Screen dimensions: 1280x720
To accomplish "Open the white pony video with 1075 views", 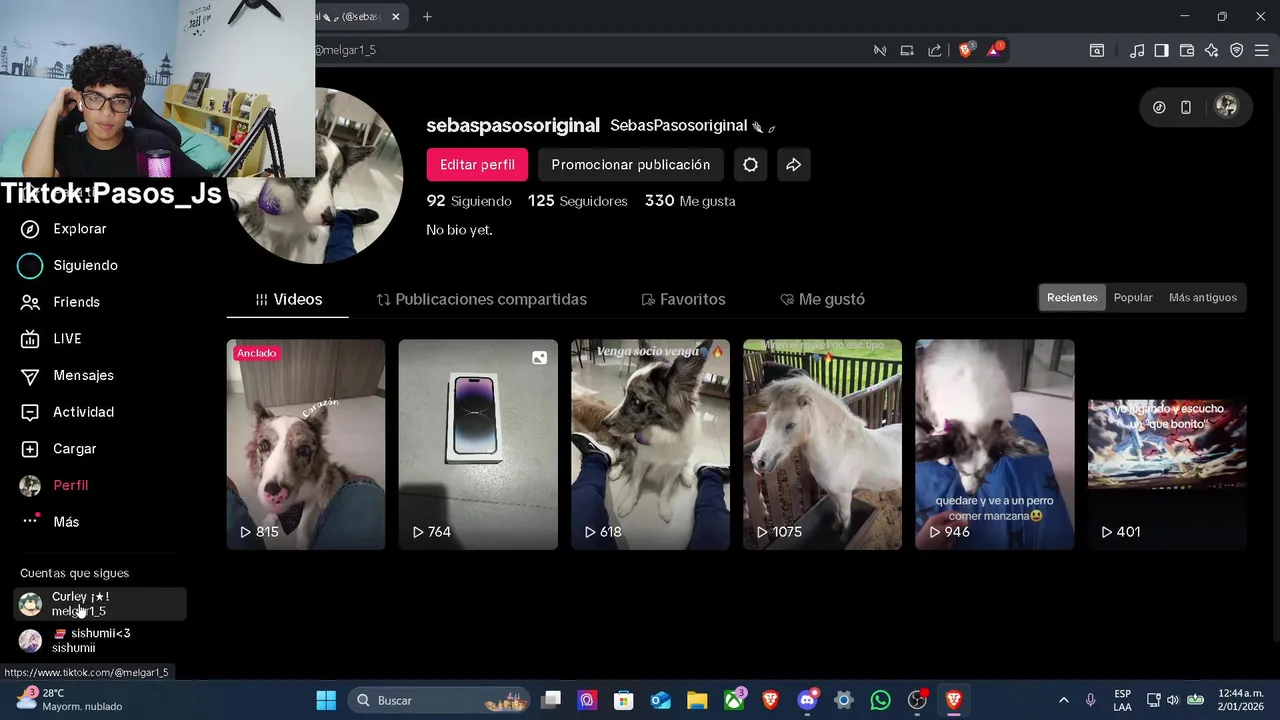I will tap(822, 445).
